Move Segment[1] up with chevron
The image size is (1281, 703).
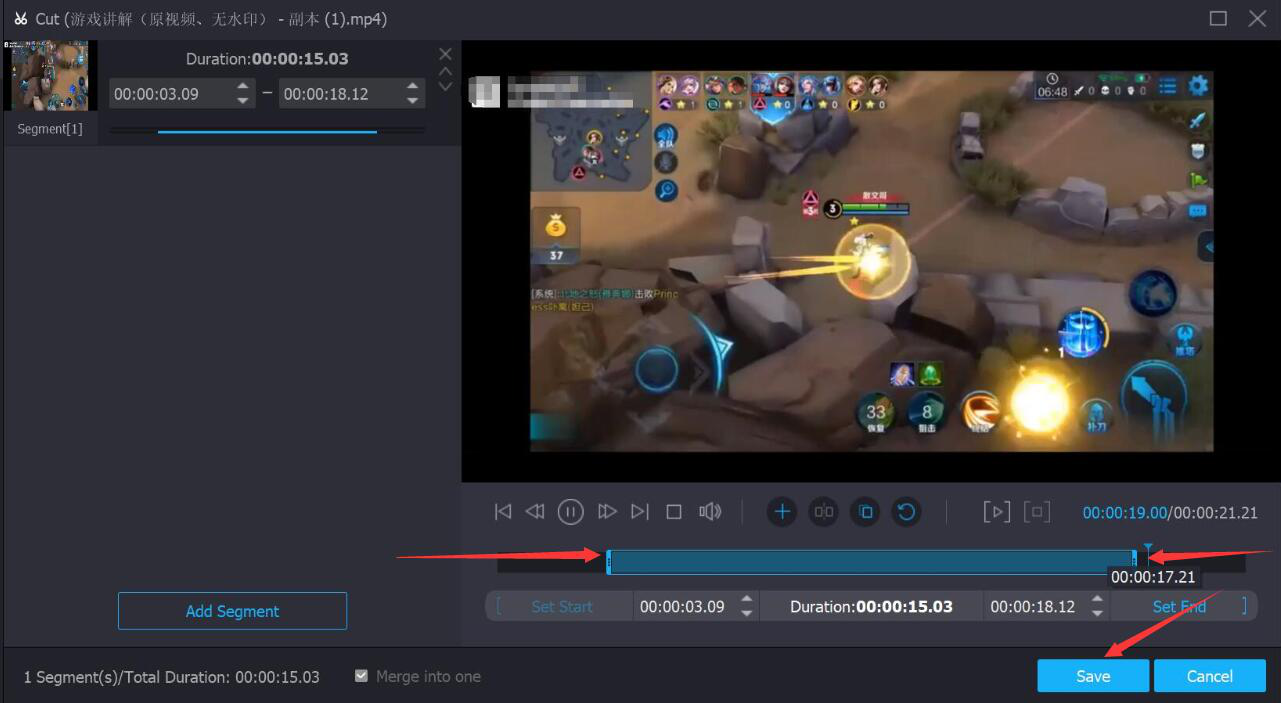tap(446, 71)
